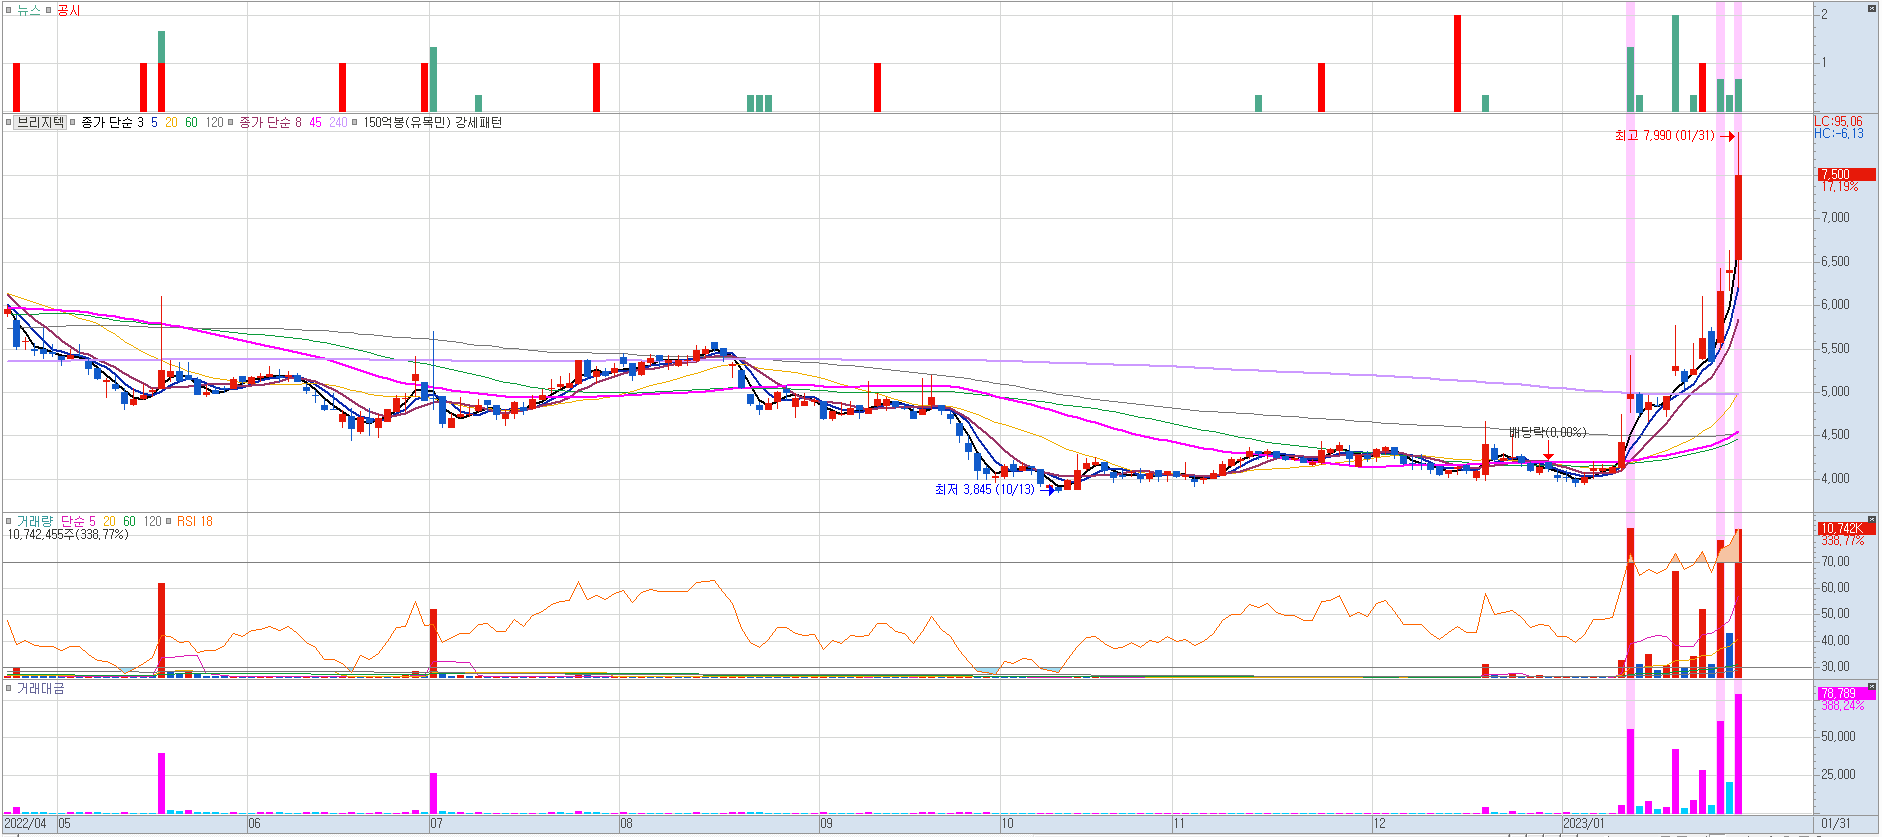This screenshot has width=1882, height=837.
Task: Select the 공시 legend label
Action: [69, 10]
